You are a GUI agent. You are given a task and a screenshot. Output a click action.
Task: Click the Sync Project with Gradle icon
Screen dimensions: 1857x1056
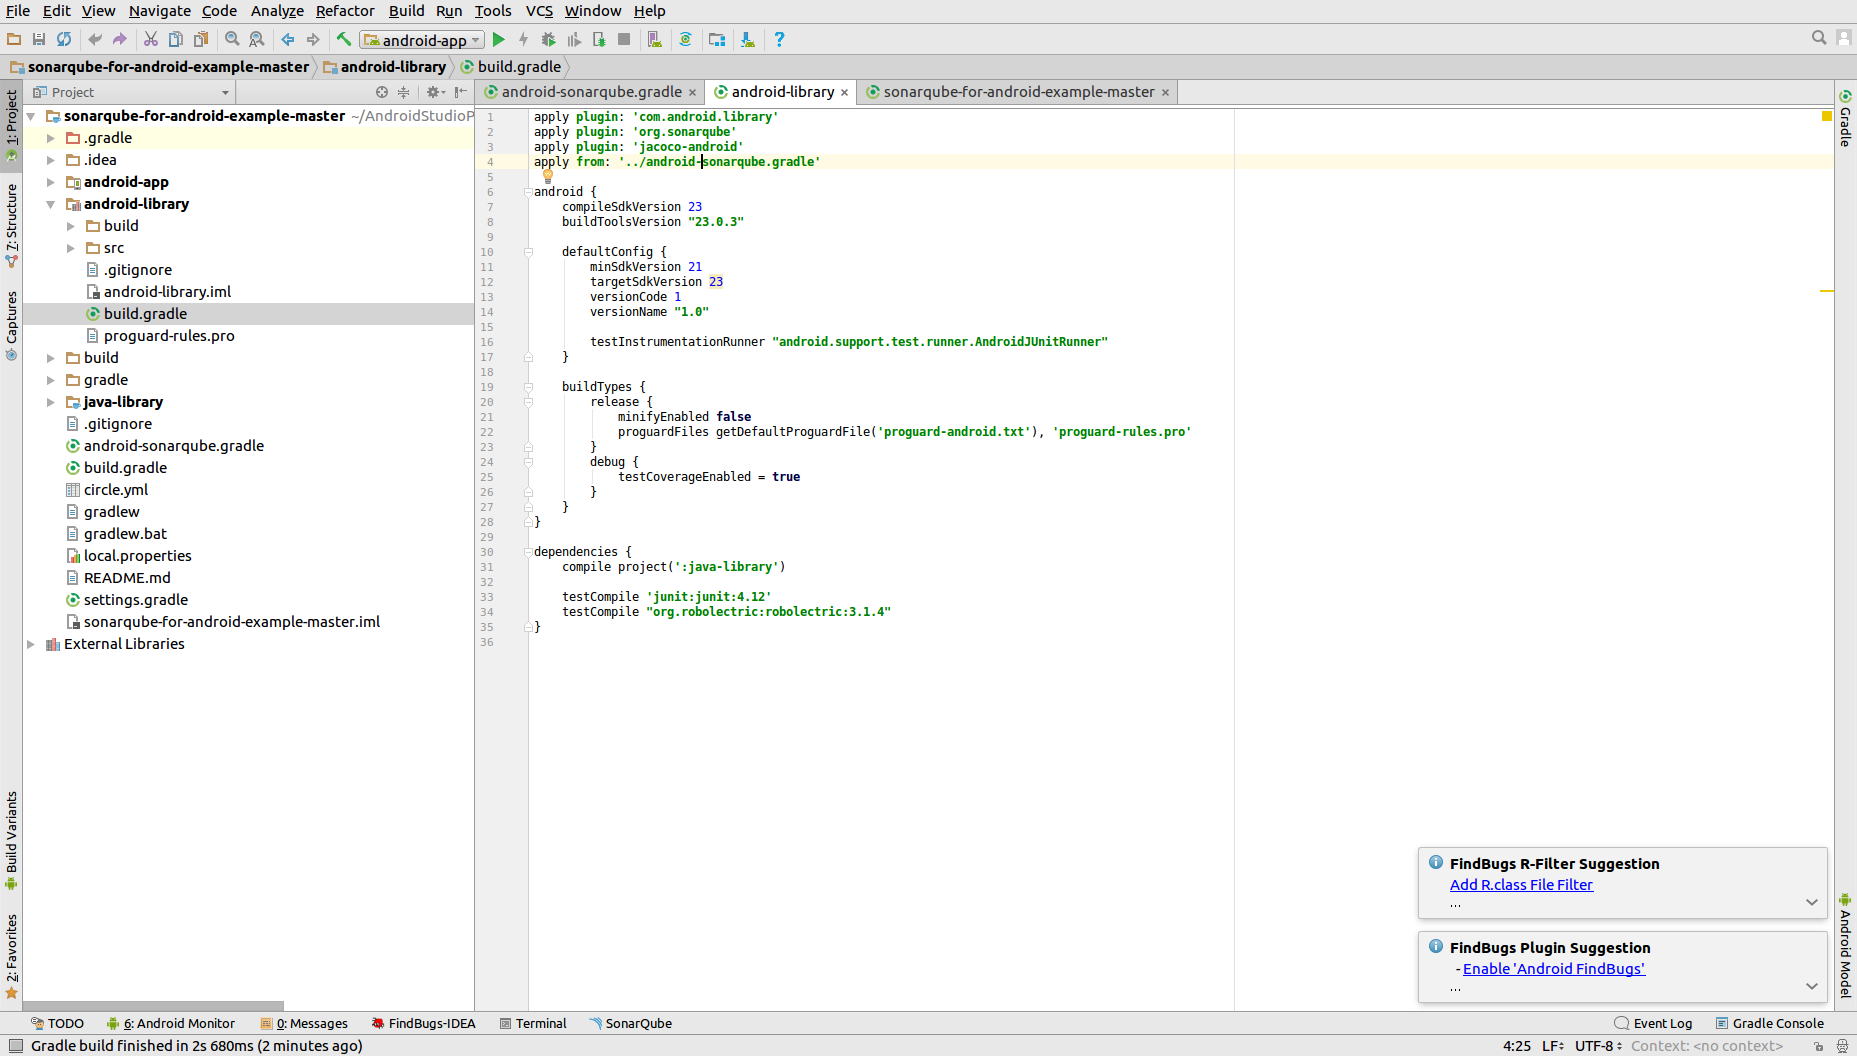(685, 39)
